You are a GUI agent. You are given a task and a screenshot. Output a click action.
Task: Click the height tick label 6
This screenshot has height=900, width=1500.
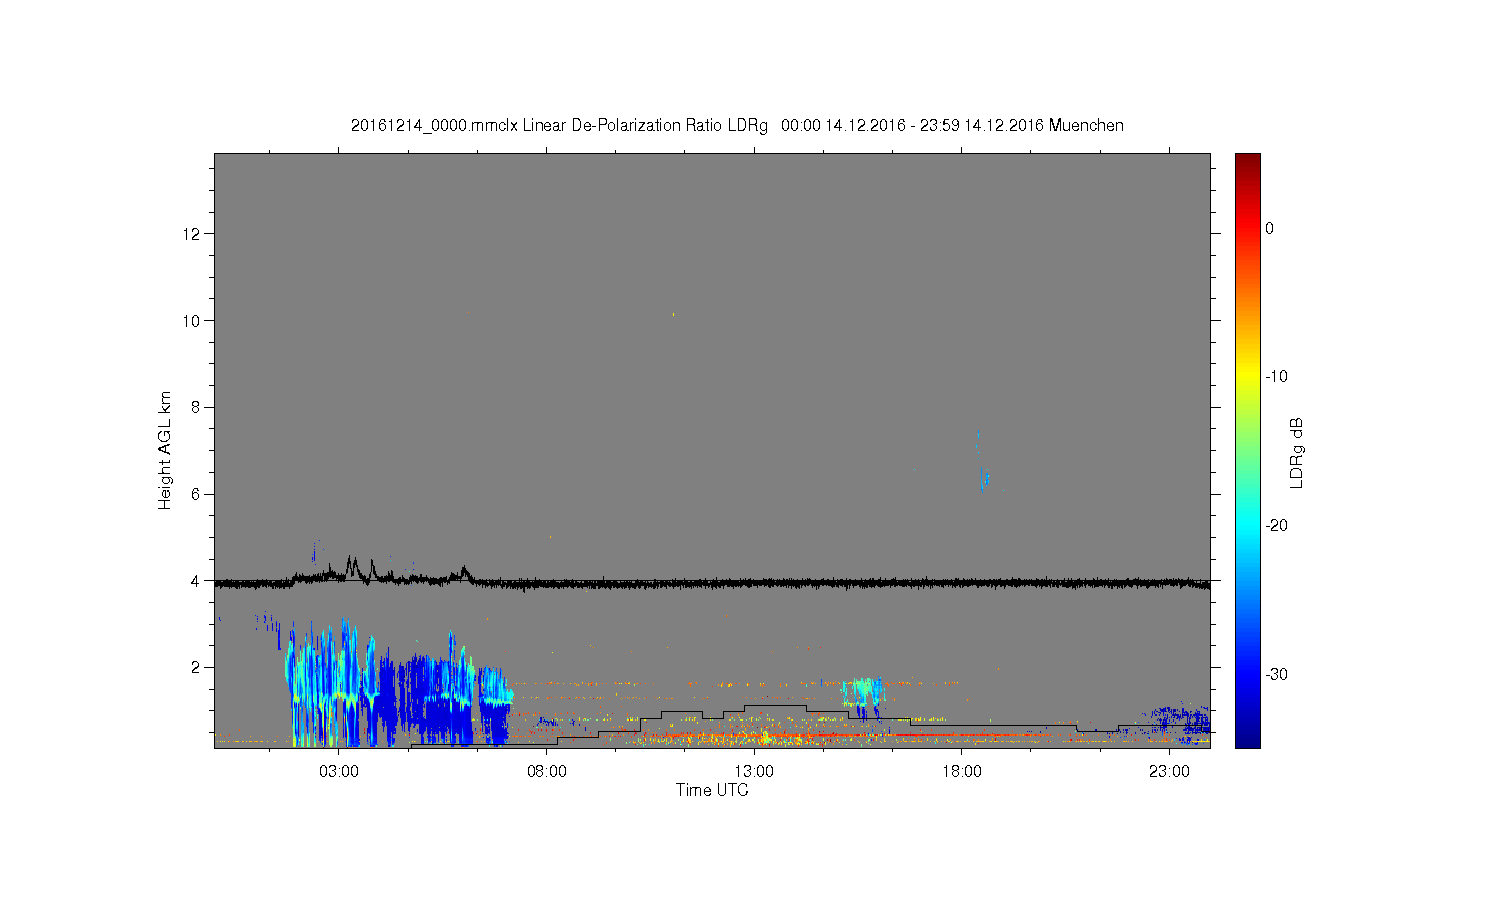pyautogui.click(x=197, y=494)
